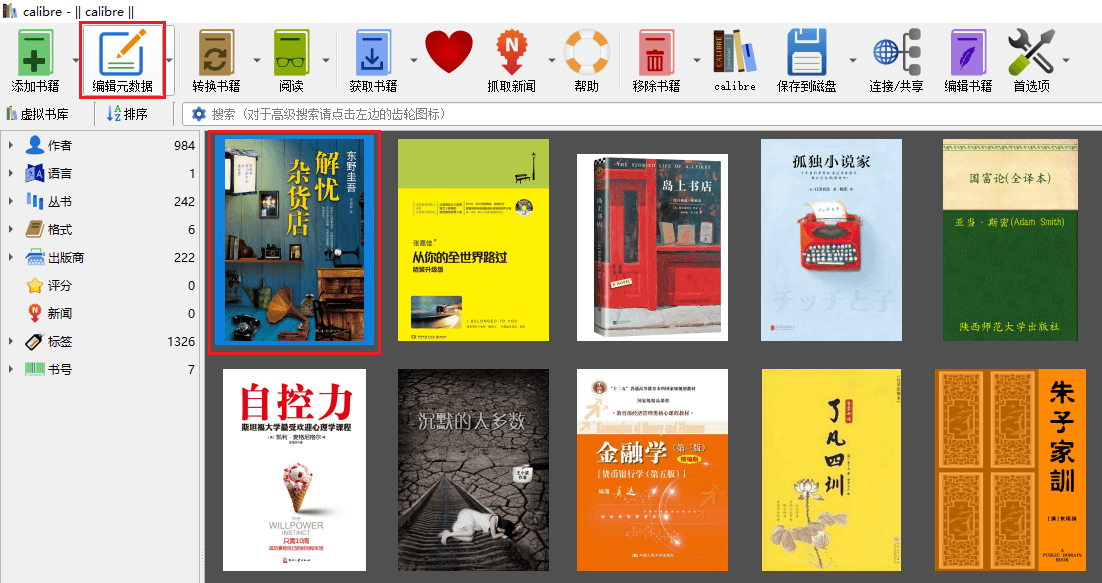Click author count 984 in tag browser
Image resolution: width=1102 pixels, height=583 pixels.
[184, 145]
